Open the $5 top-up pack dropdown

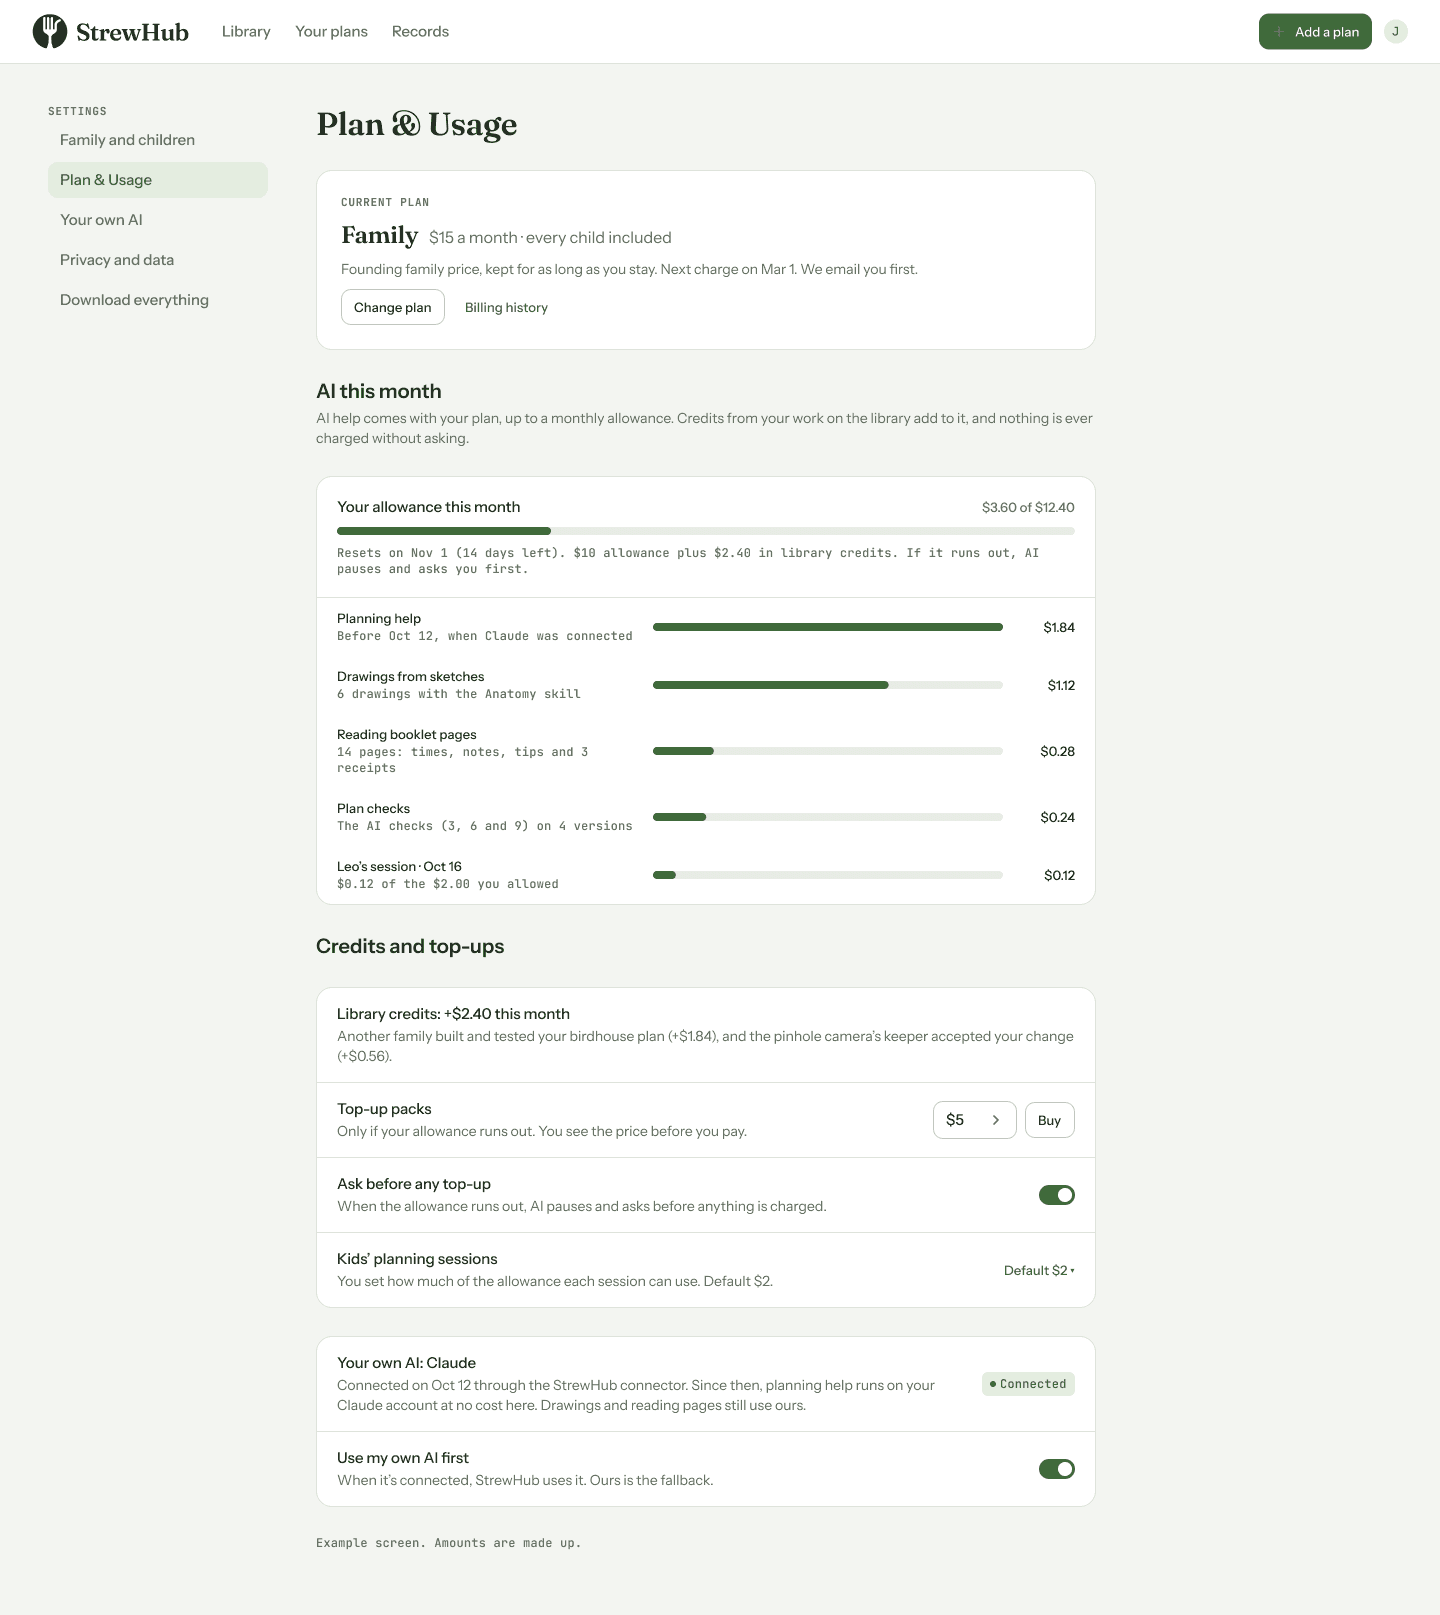(x=975, y=1120)
